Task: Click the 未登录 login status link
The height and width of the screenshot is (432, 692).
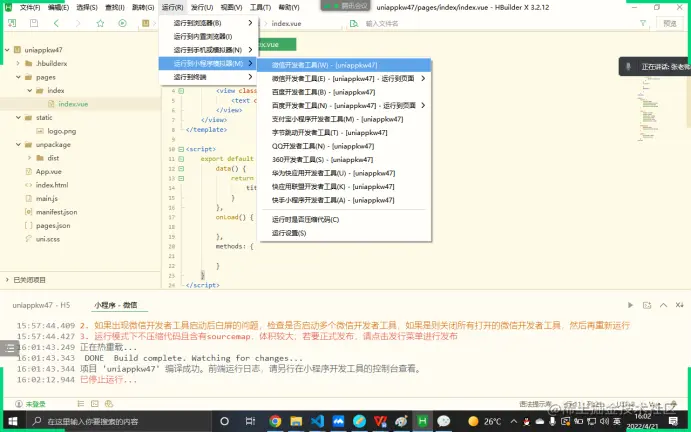Action: coord(35,404)
